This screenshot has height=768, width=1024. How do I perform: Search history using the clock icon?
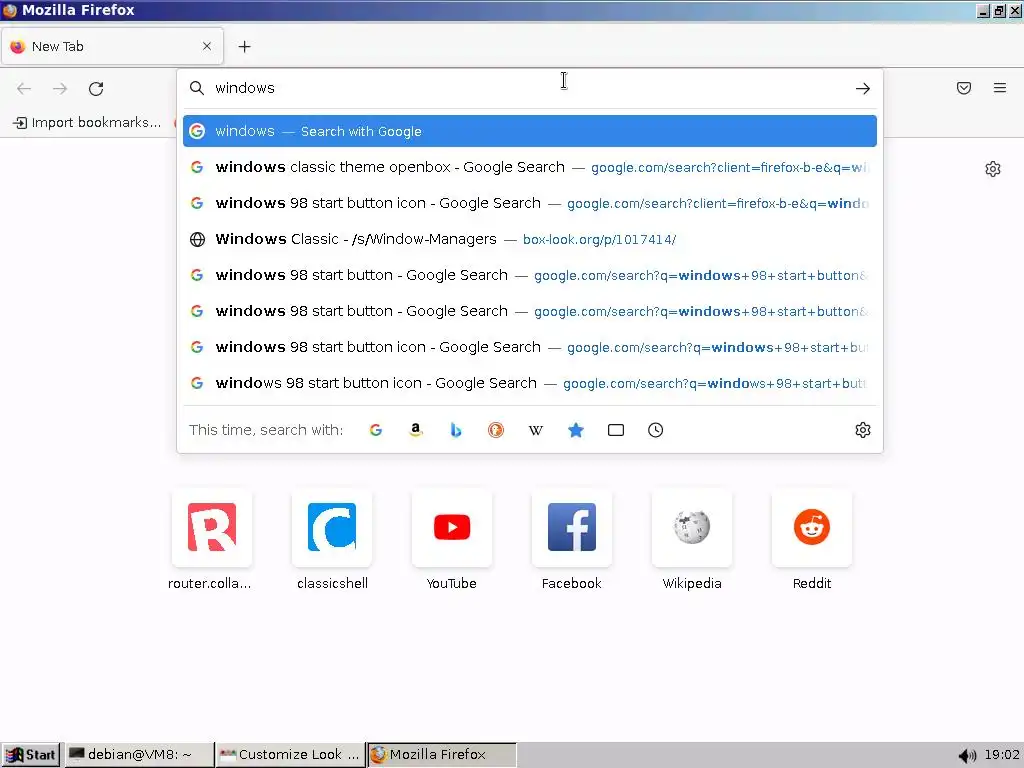pos(656,430)
